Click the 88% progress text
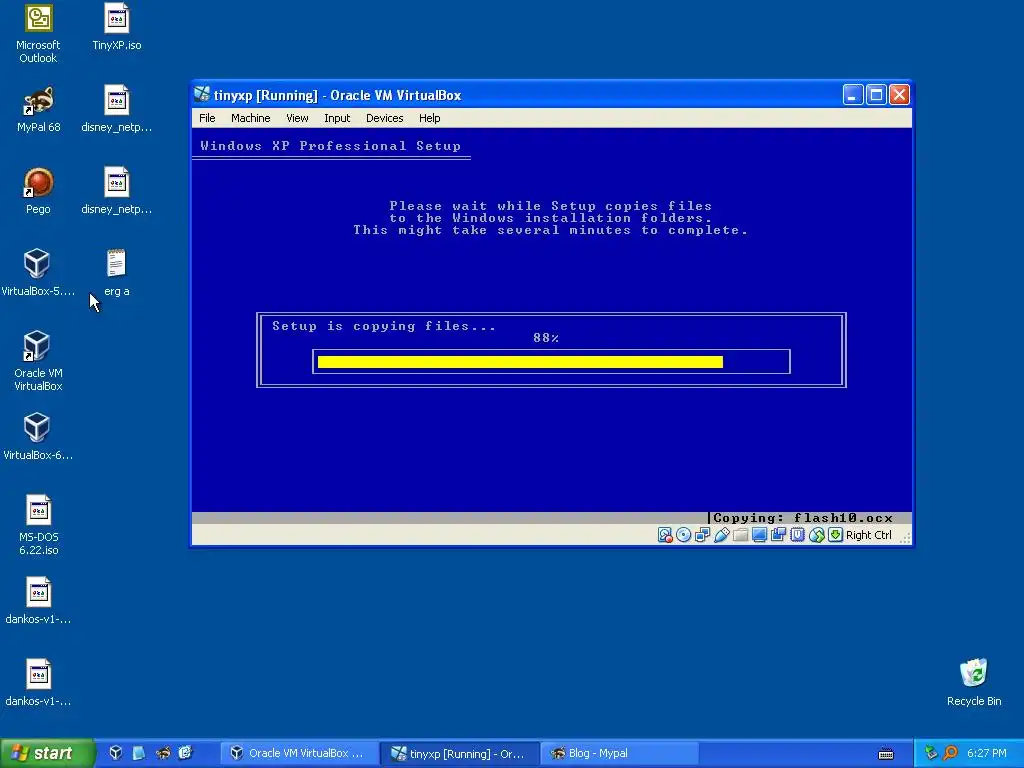The width and height of the screenshot is (1024, 768). (546, 338)
